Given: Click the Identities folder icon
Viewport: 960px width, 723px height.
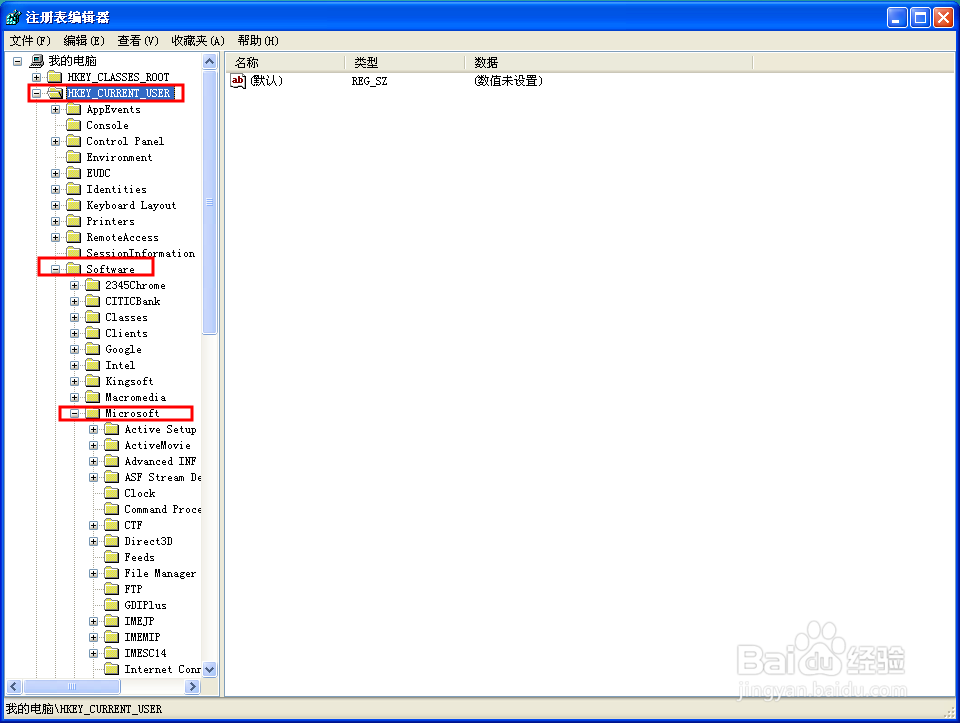Looking at the screenshot, I should pos(74,189).
